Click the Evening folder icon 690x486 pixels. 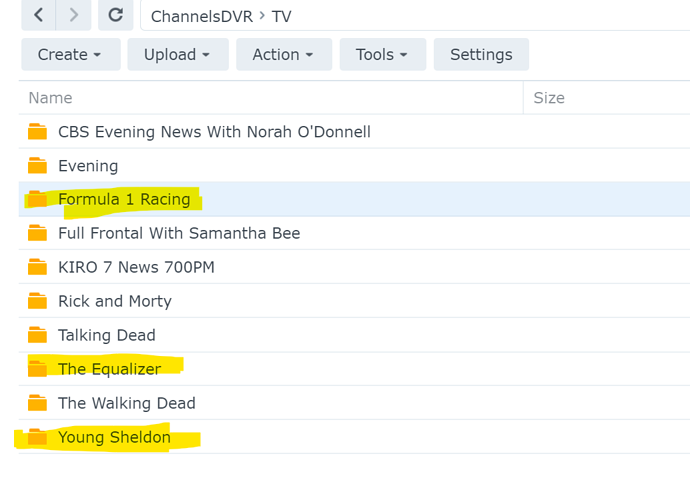[38, 166]
